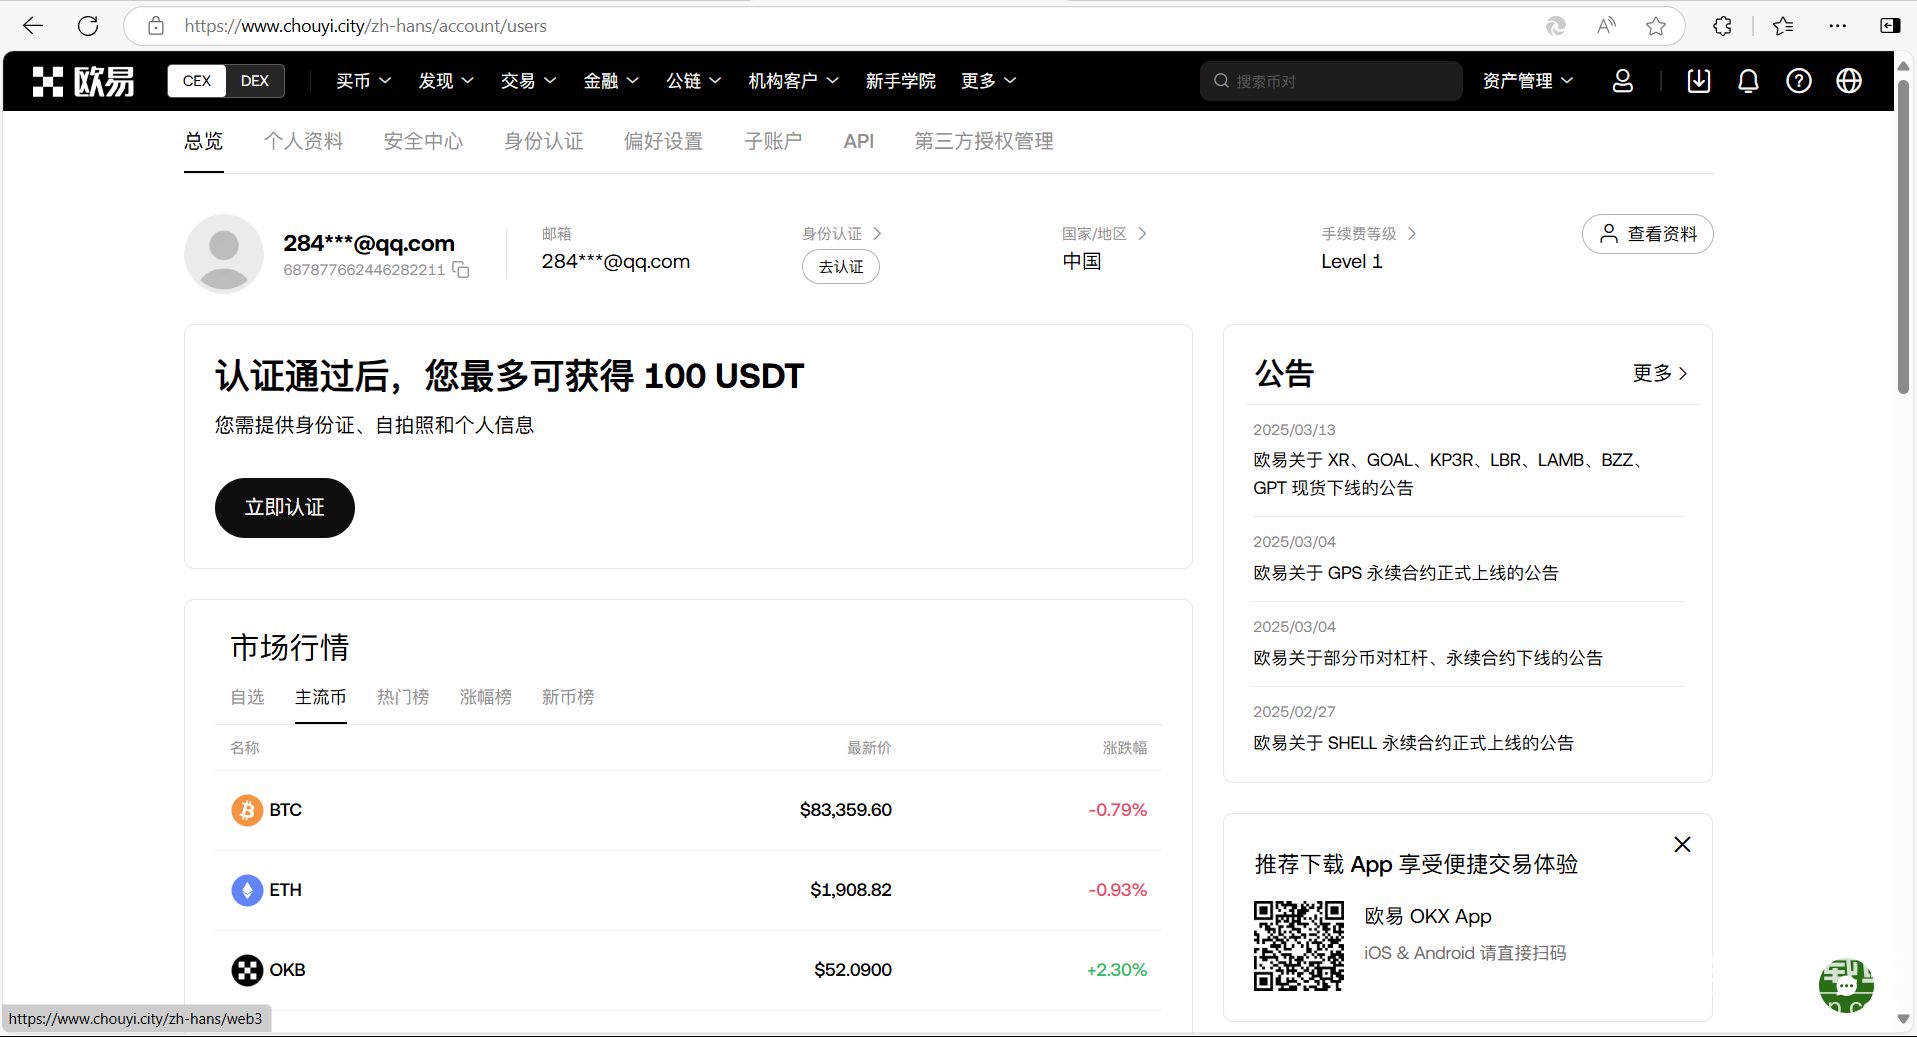Open the user profile icon
Screen dimensions: 1917x1037
1622,81
